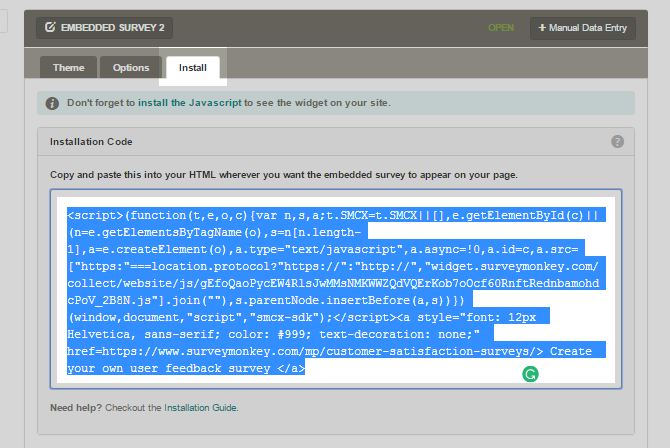Click the info icon in the Javascript notice
The width and height of the screenshot is (670, 448).
[x=52, y=103]
